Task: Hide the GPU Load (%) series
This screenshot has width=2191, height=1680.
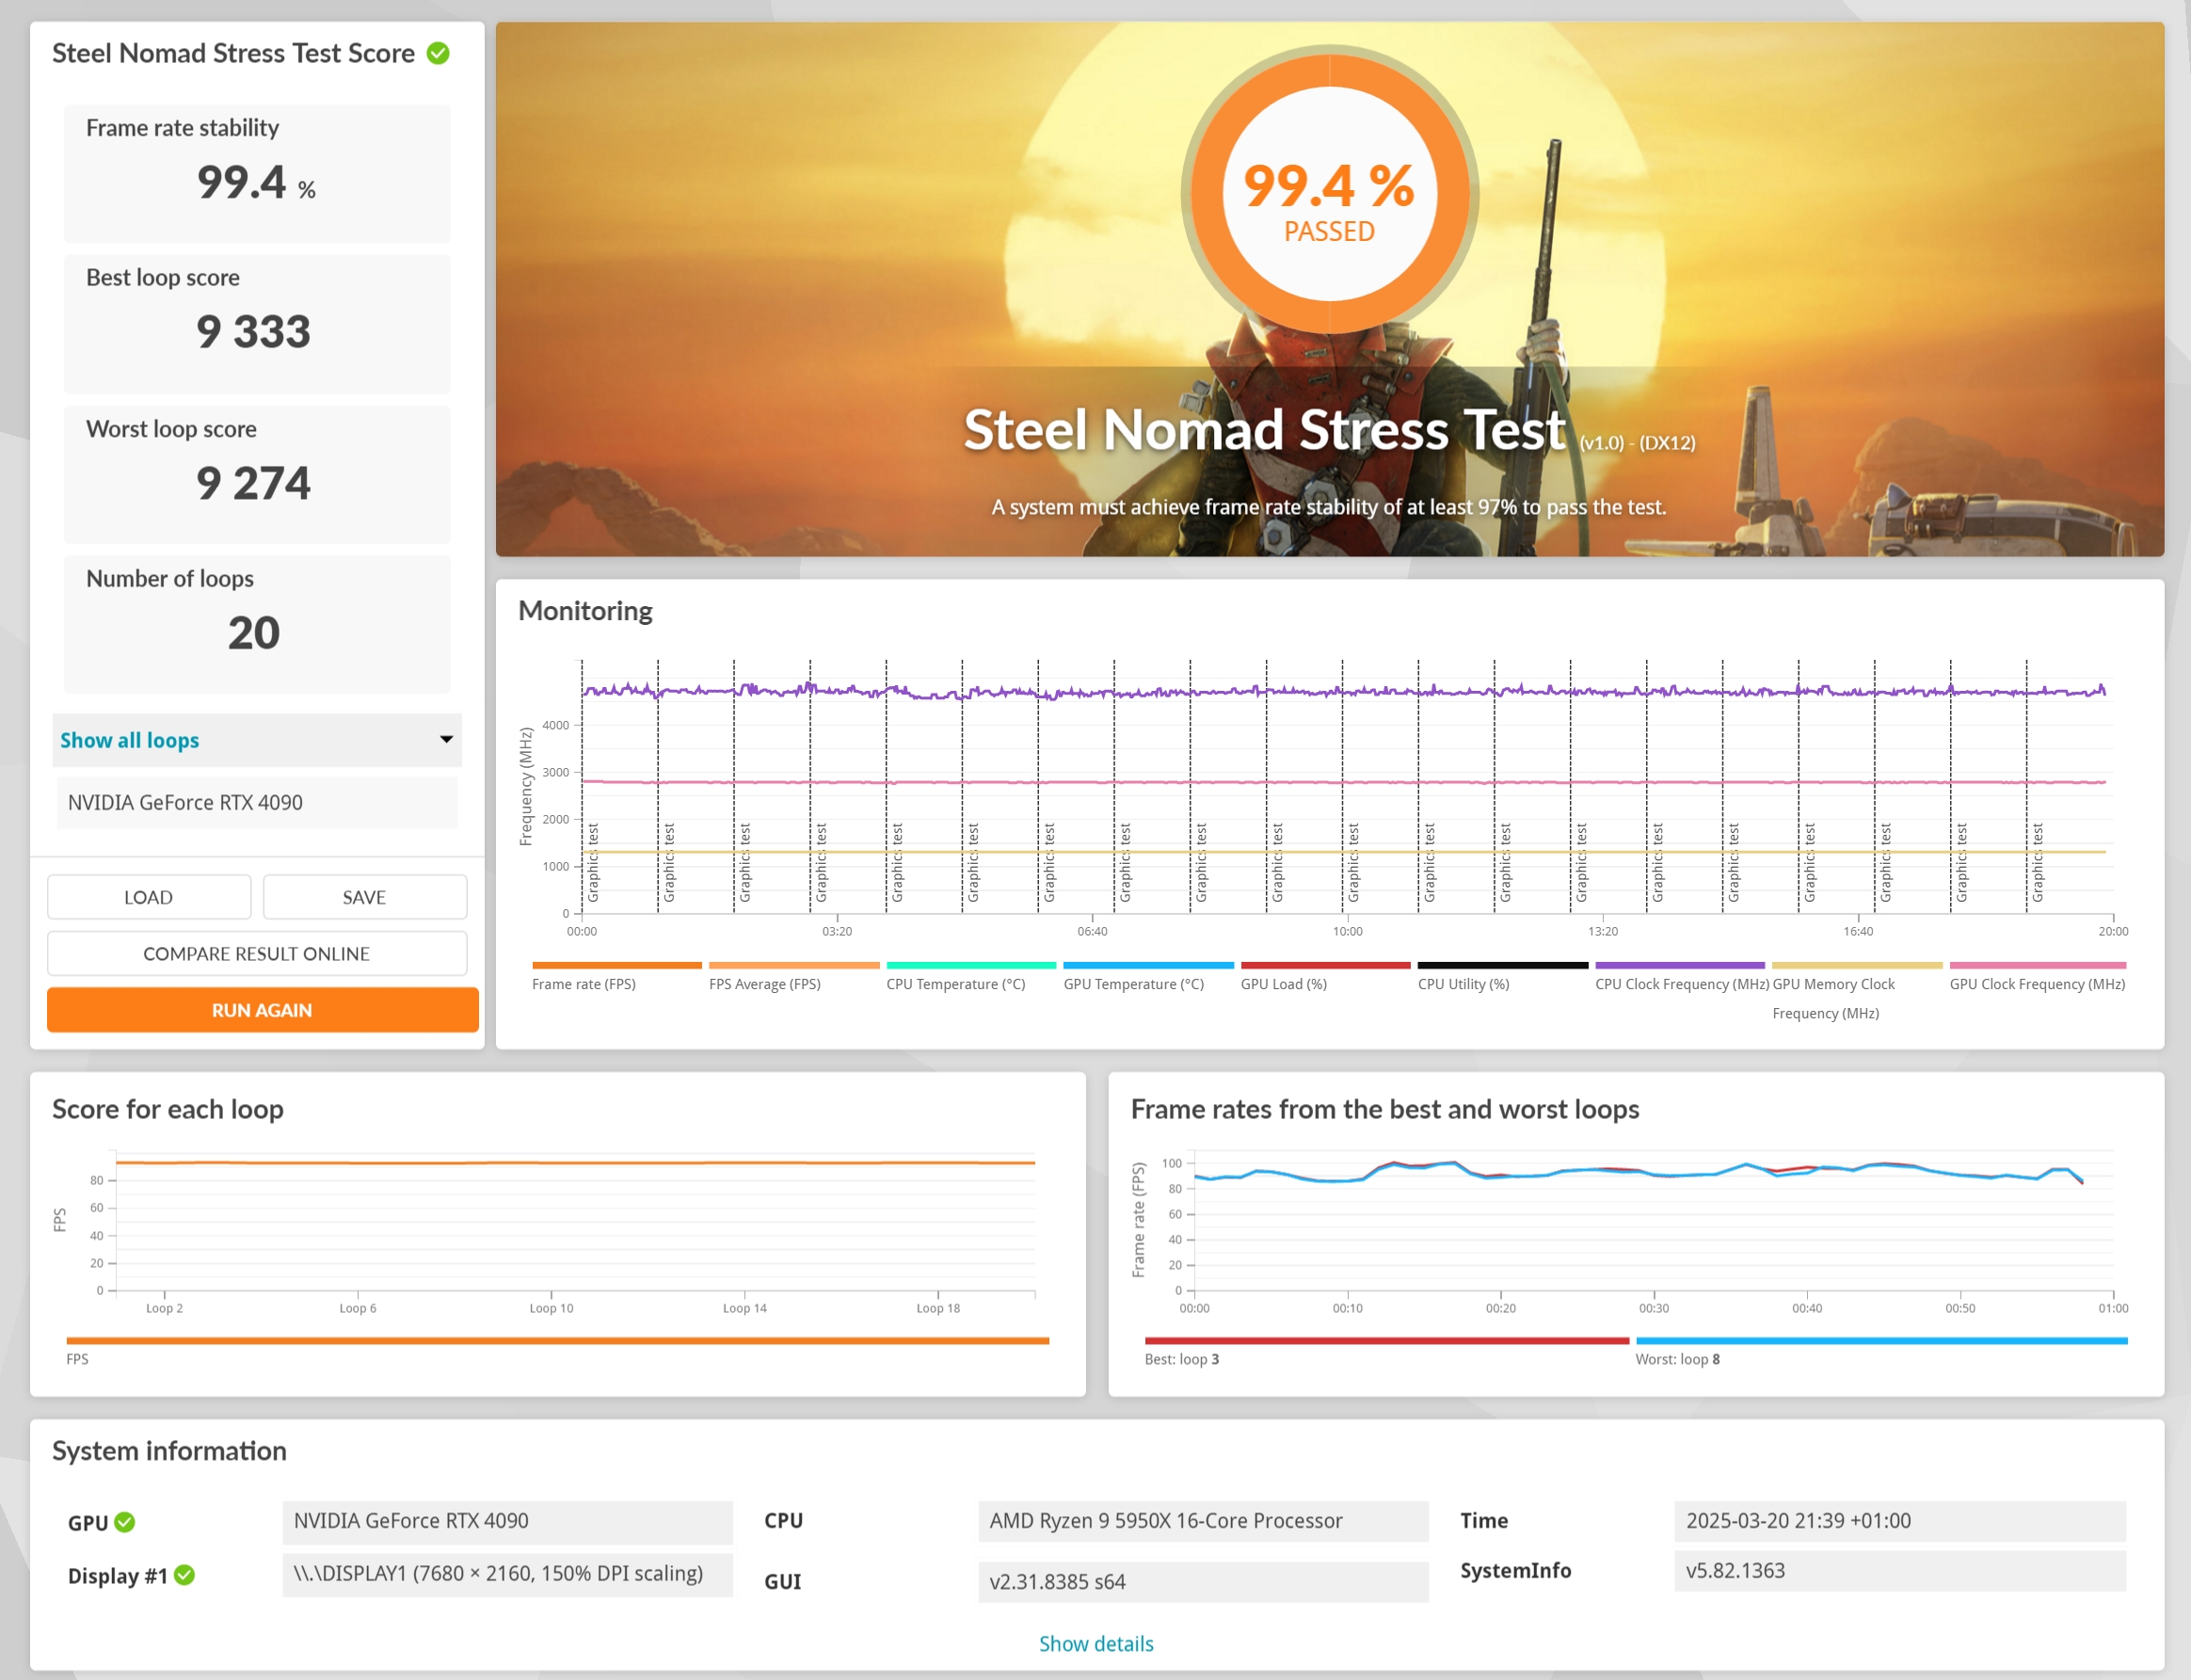Action: (x=1283, y=984)
